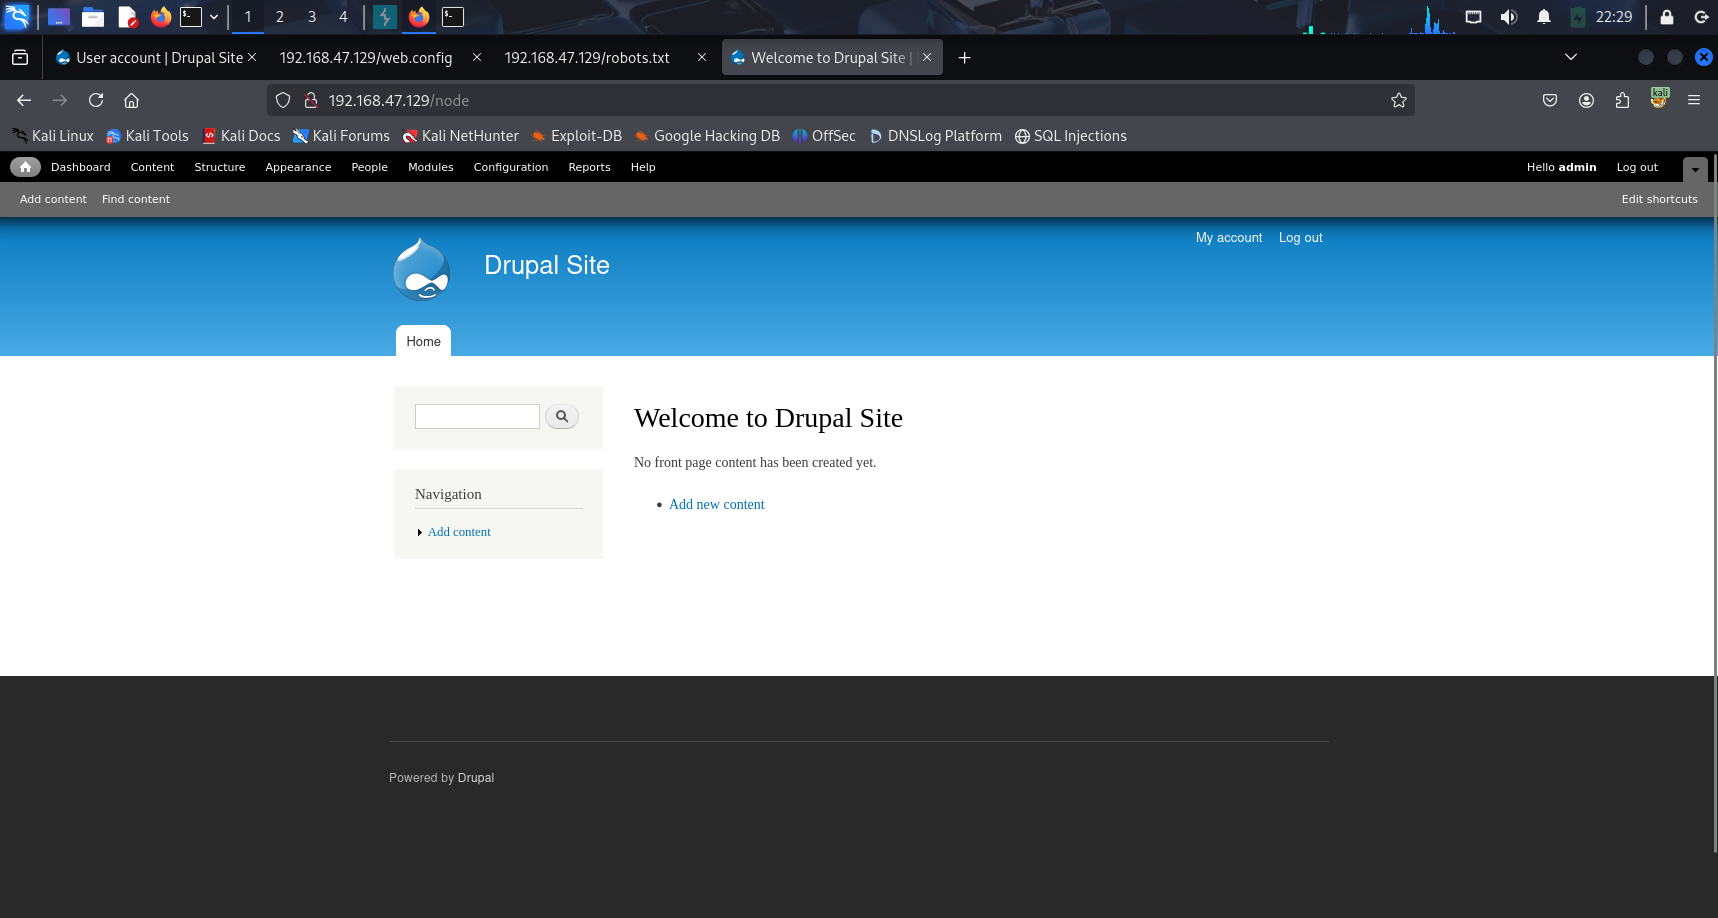Open the Modules admin menu
Viewport: 1718px width, 918px height.
[430, 167]
